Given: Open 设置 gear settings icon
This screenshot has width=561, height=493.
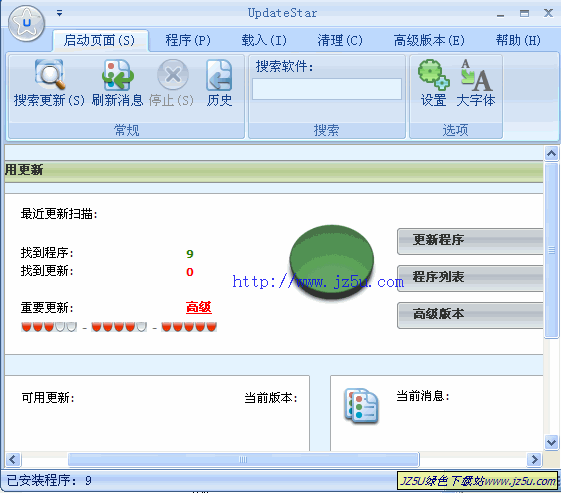Looking at the screenshot, I should (434, 74).
